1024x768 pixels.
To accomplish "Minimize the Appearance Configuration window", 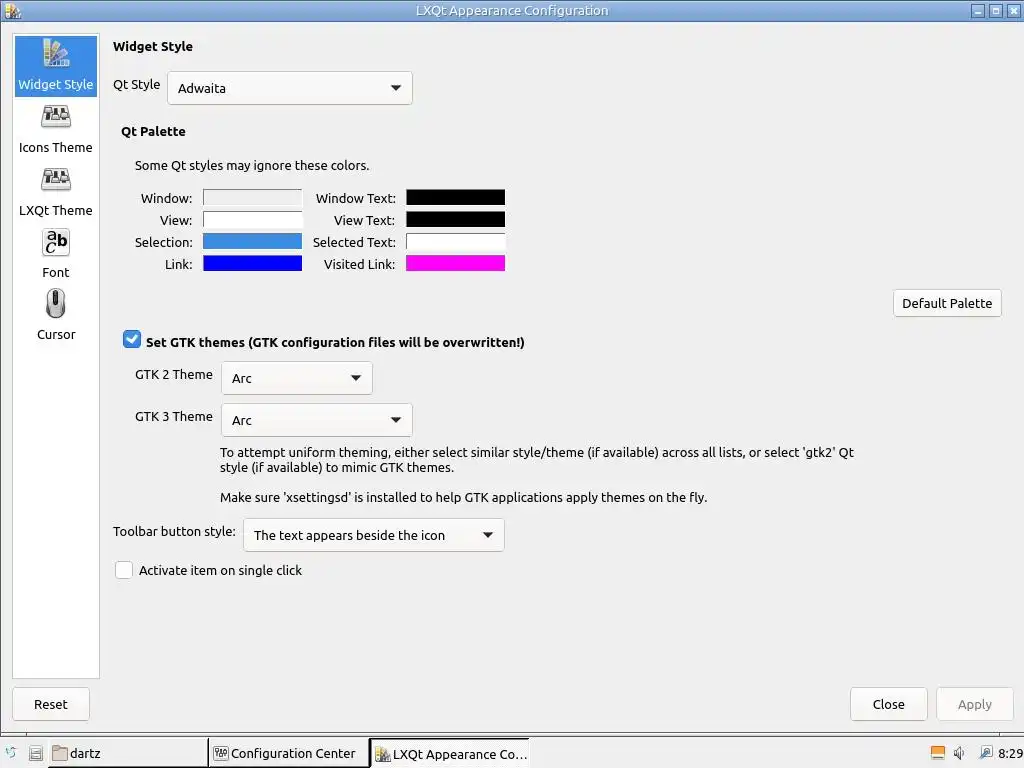I will 978,10.
